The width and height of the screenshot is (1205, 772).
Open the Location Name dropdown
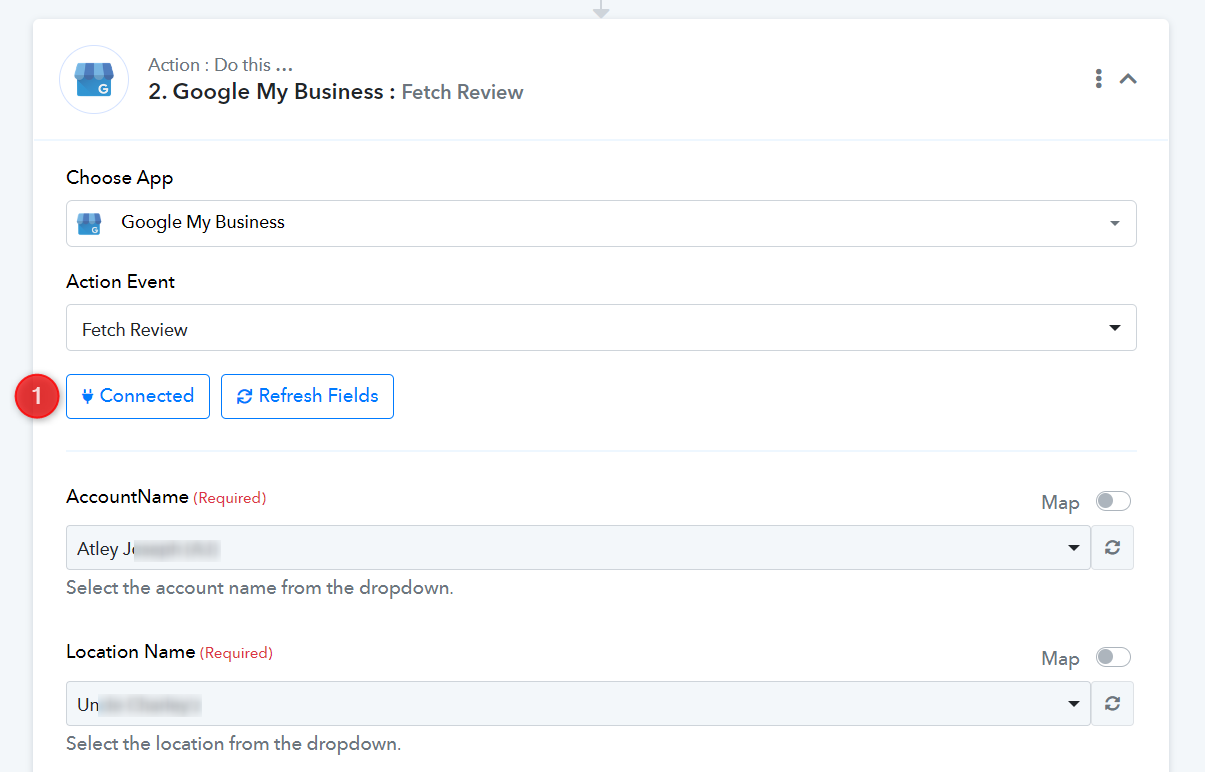pos(578,704)
